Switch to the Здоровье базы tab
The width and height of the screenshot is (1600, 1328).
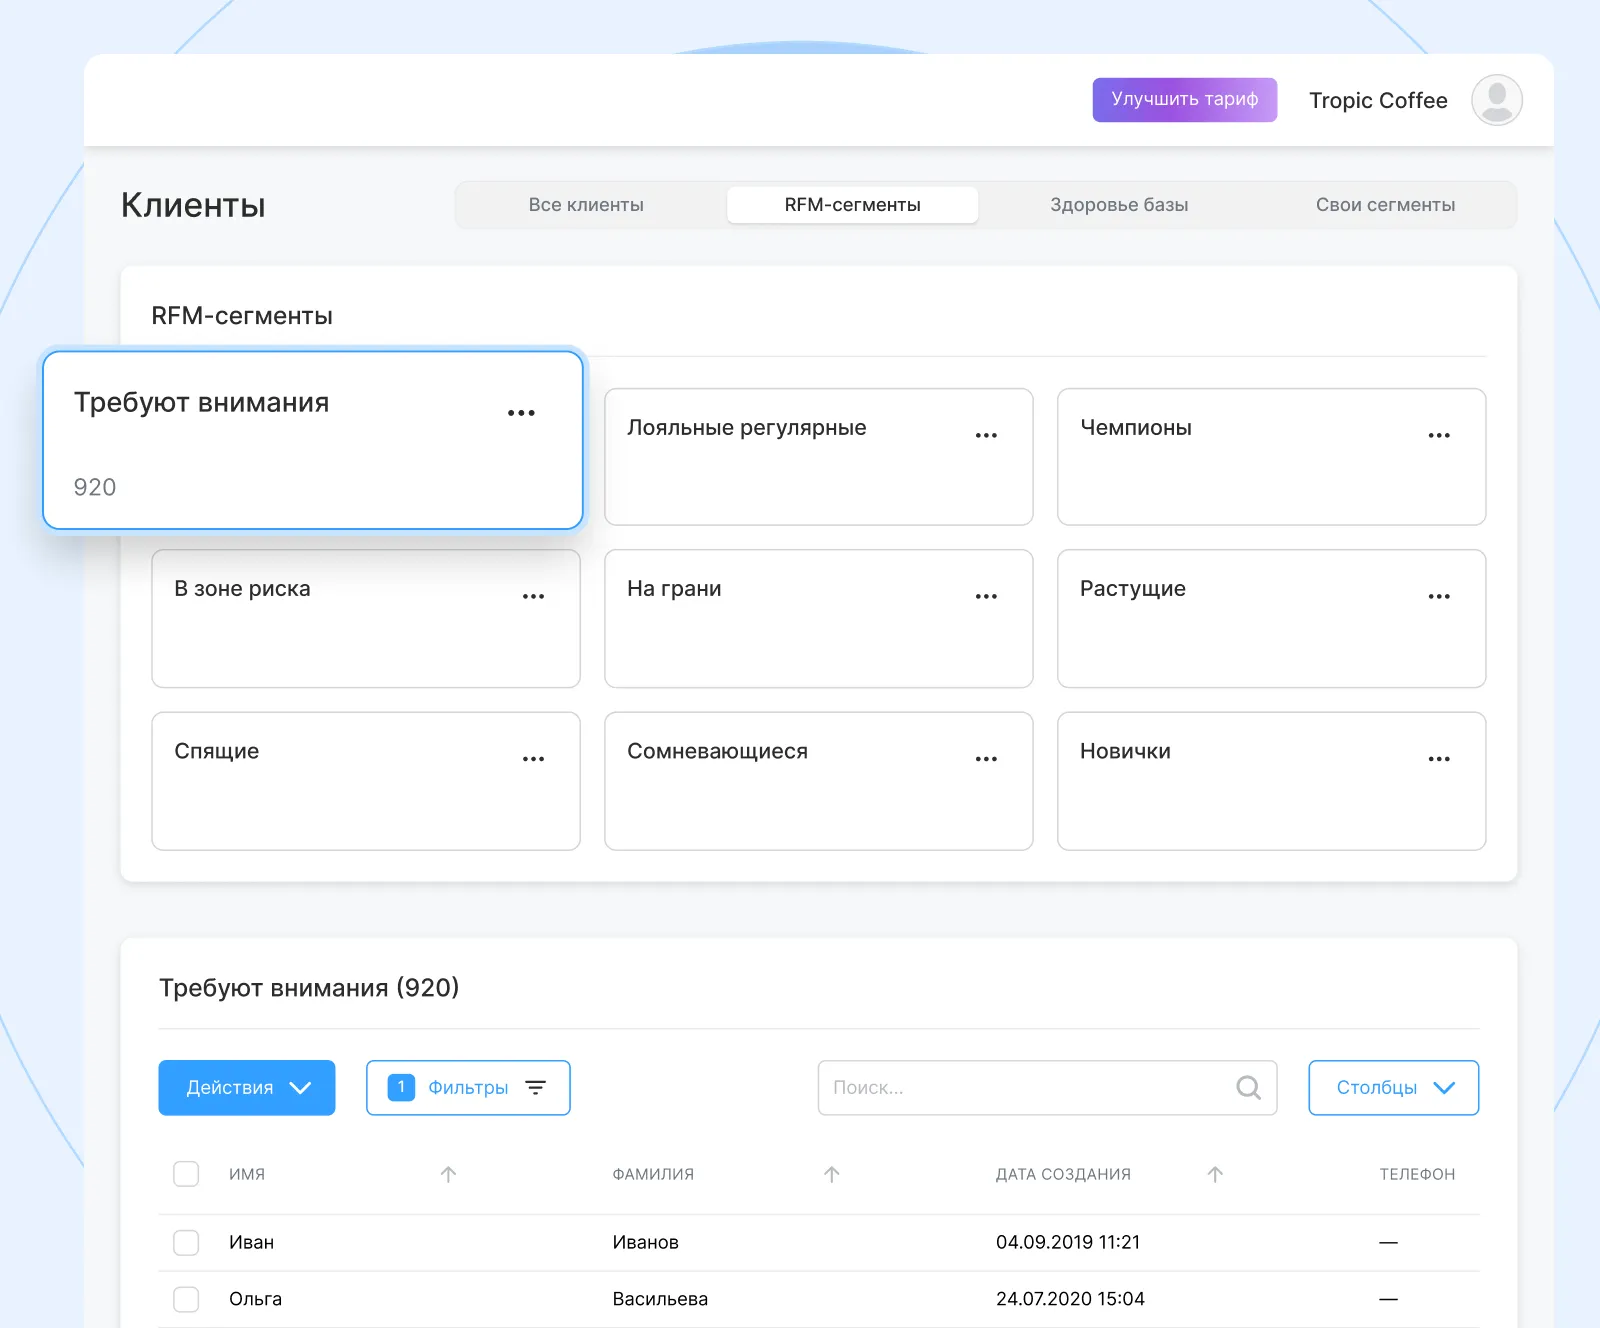point(1119,205)
